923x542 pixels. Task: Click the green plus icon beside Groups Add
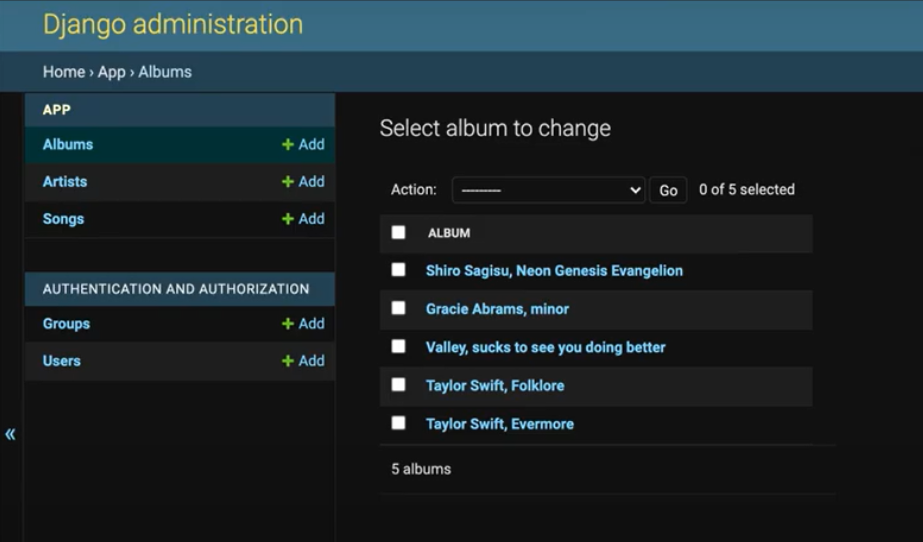pyautogui.click(x=288, y=324)
